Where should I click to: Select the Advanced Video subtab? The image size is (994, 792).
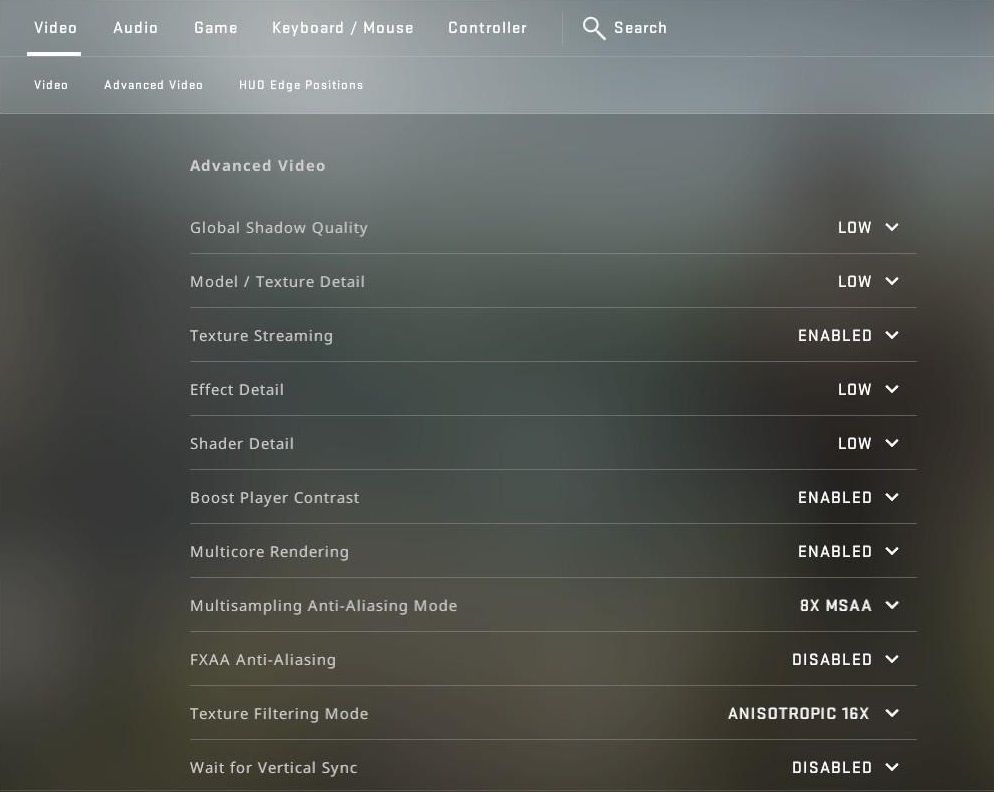pyautogui.click(x=153, y=85)
